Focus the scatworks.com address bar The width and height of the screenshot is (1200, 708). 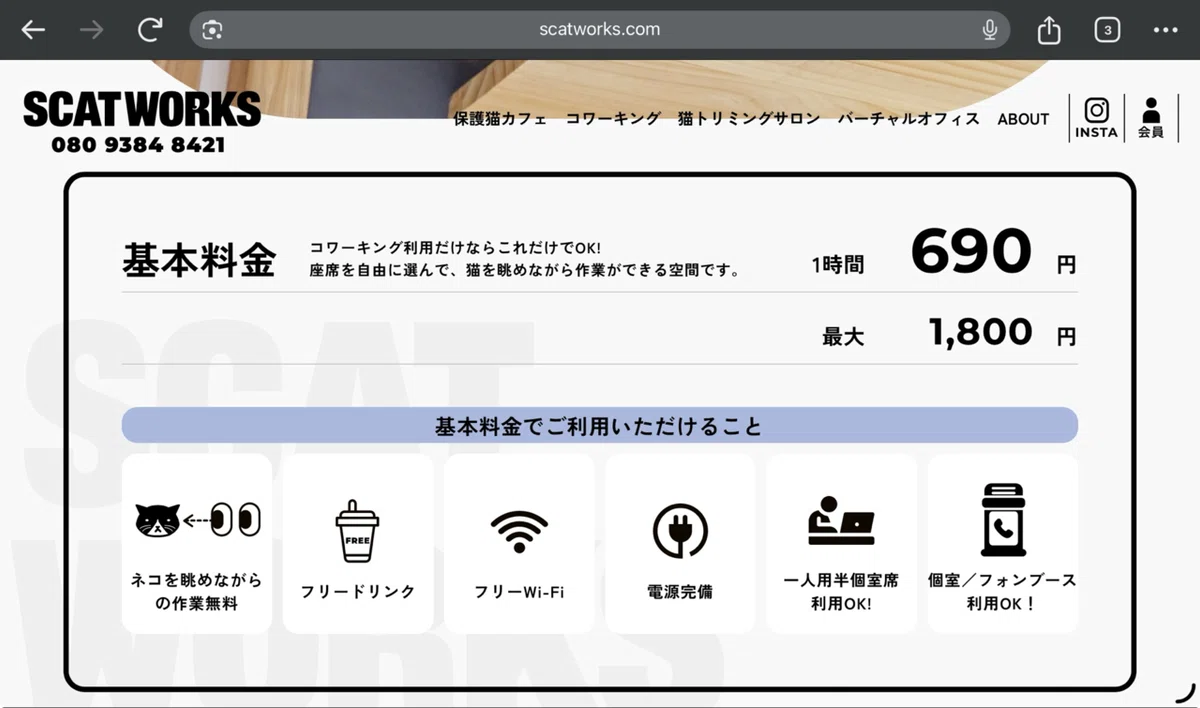pyautogui.click(x=600, y=30)
